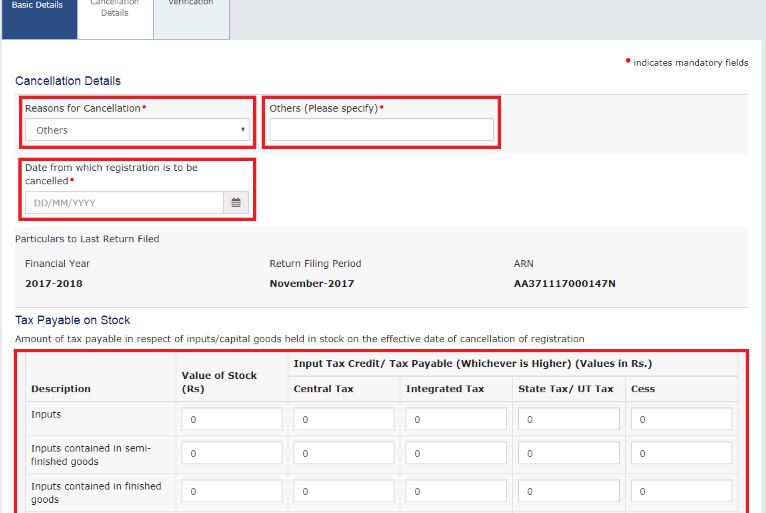Click Value of Stock for semi-finished goods

click(x=231, y=454)
